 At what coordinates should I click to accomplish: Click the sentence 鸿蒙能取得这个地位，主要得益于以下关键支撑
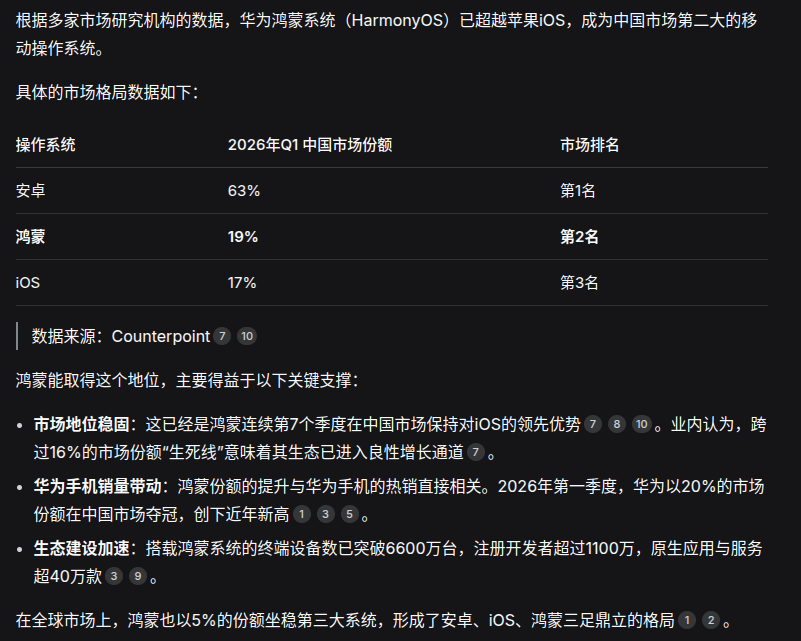pos(187,380)
